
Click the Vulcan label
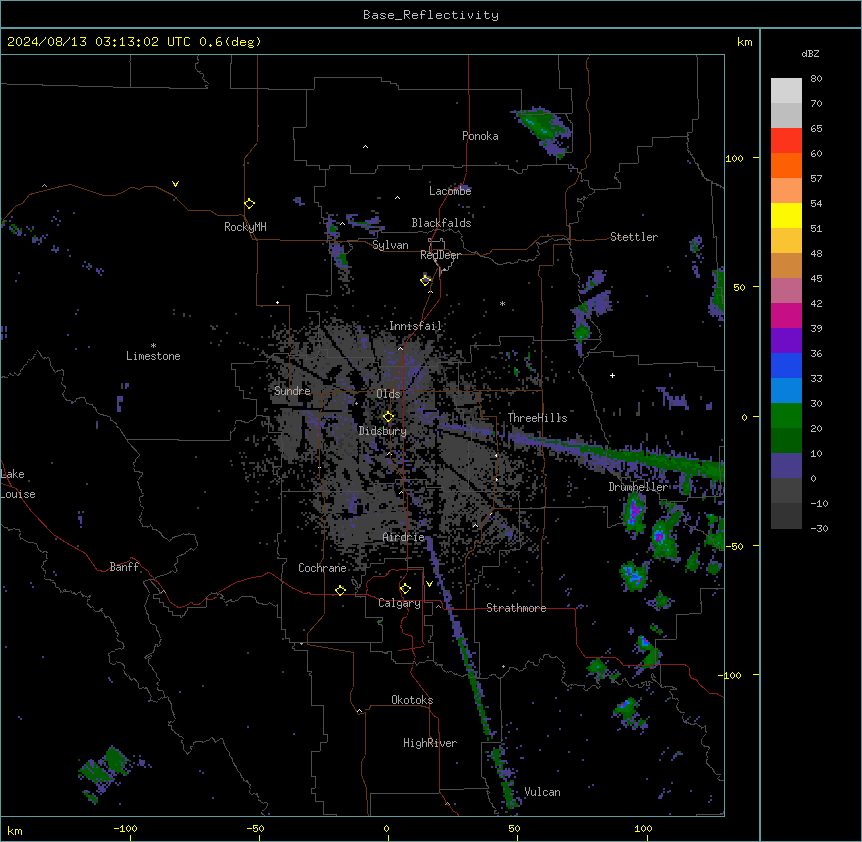pyautogui.click(x=543, y=792)
